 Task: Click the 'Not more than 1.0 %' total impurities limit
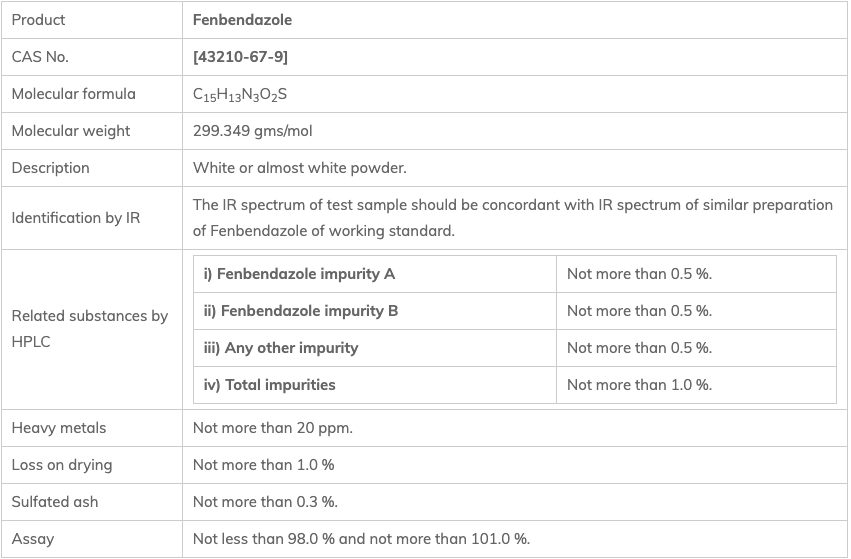click(639, 384)
